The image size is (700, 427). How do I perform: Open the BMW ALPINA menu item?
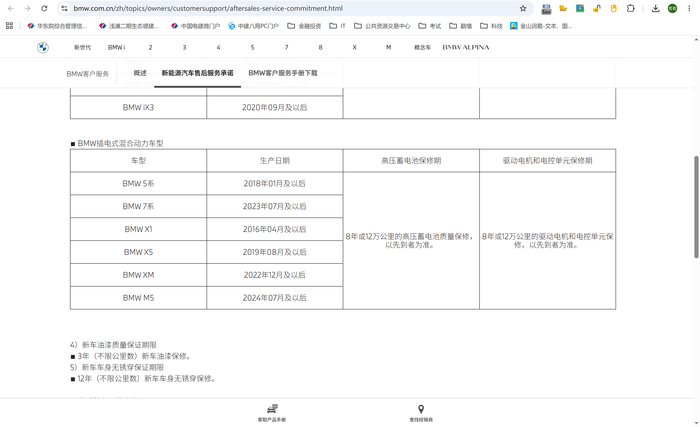point(466,47)
